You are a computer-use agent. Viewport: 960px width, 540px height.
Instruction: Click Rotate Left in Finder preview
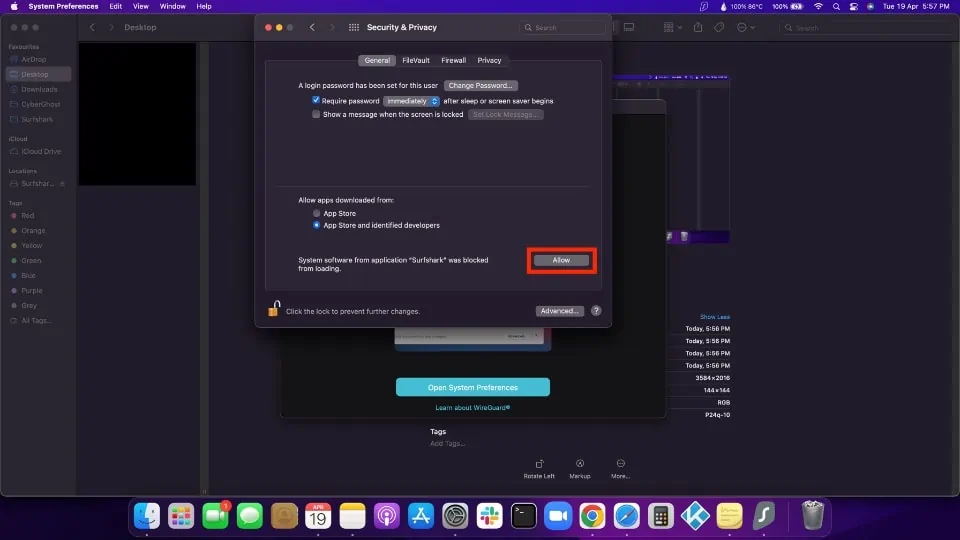tap(539, 469)
